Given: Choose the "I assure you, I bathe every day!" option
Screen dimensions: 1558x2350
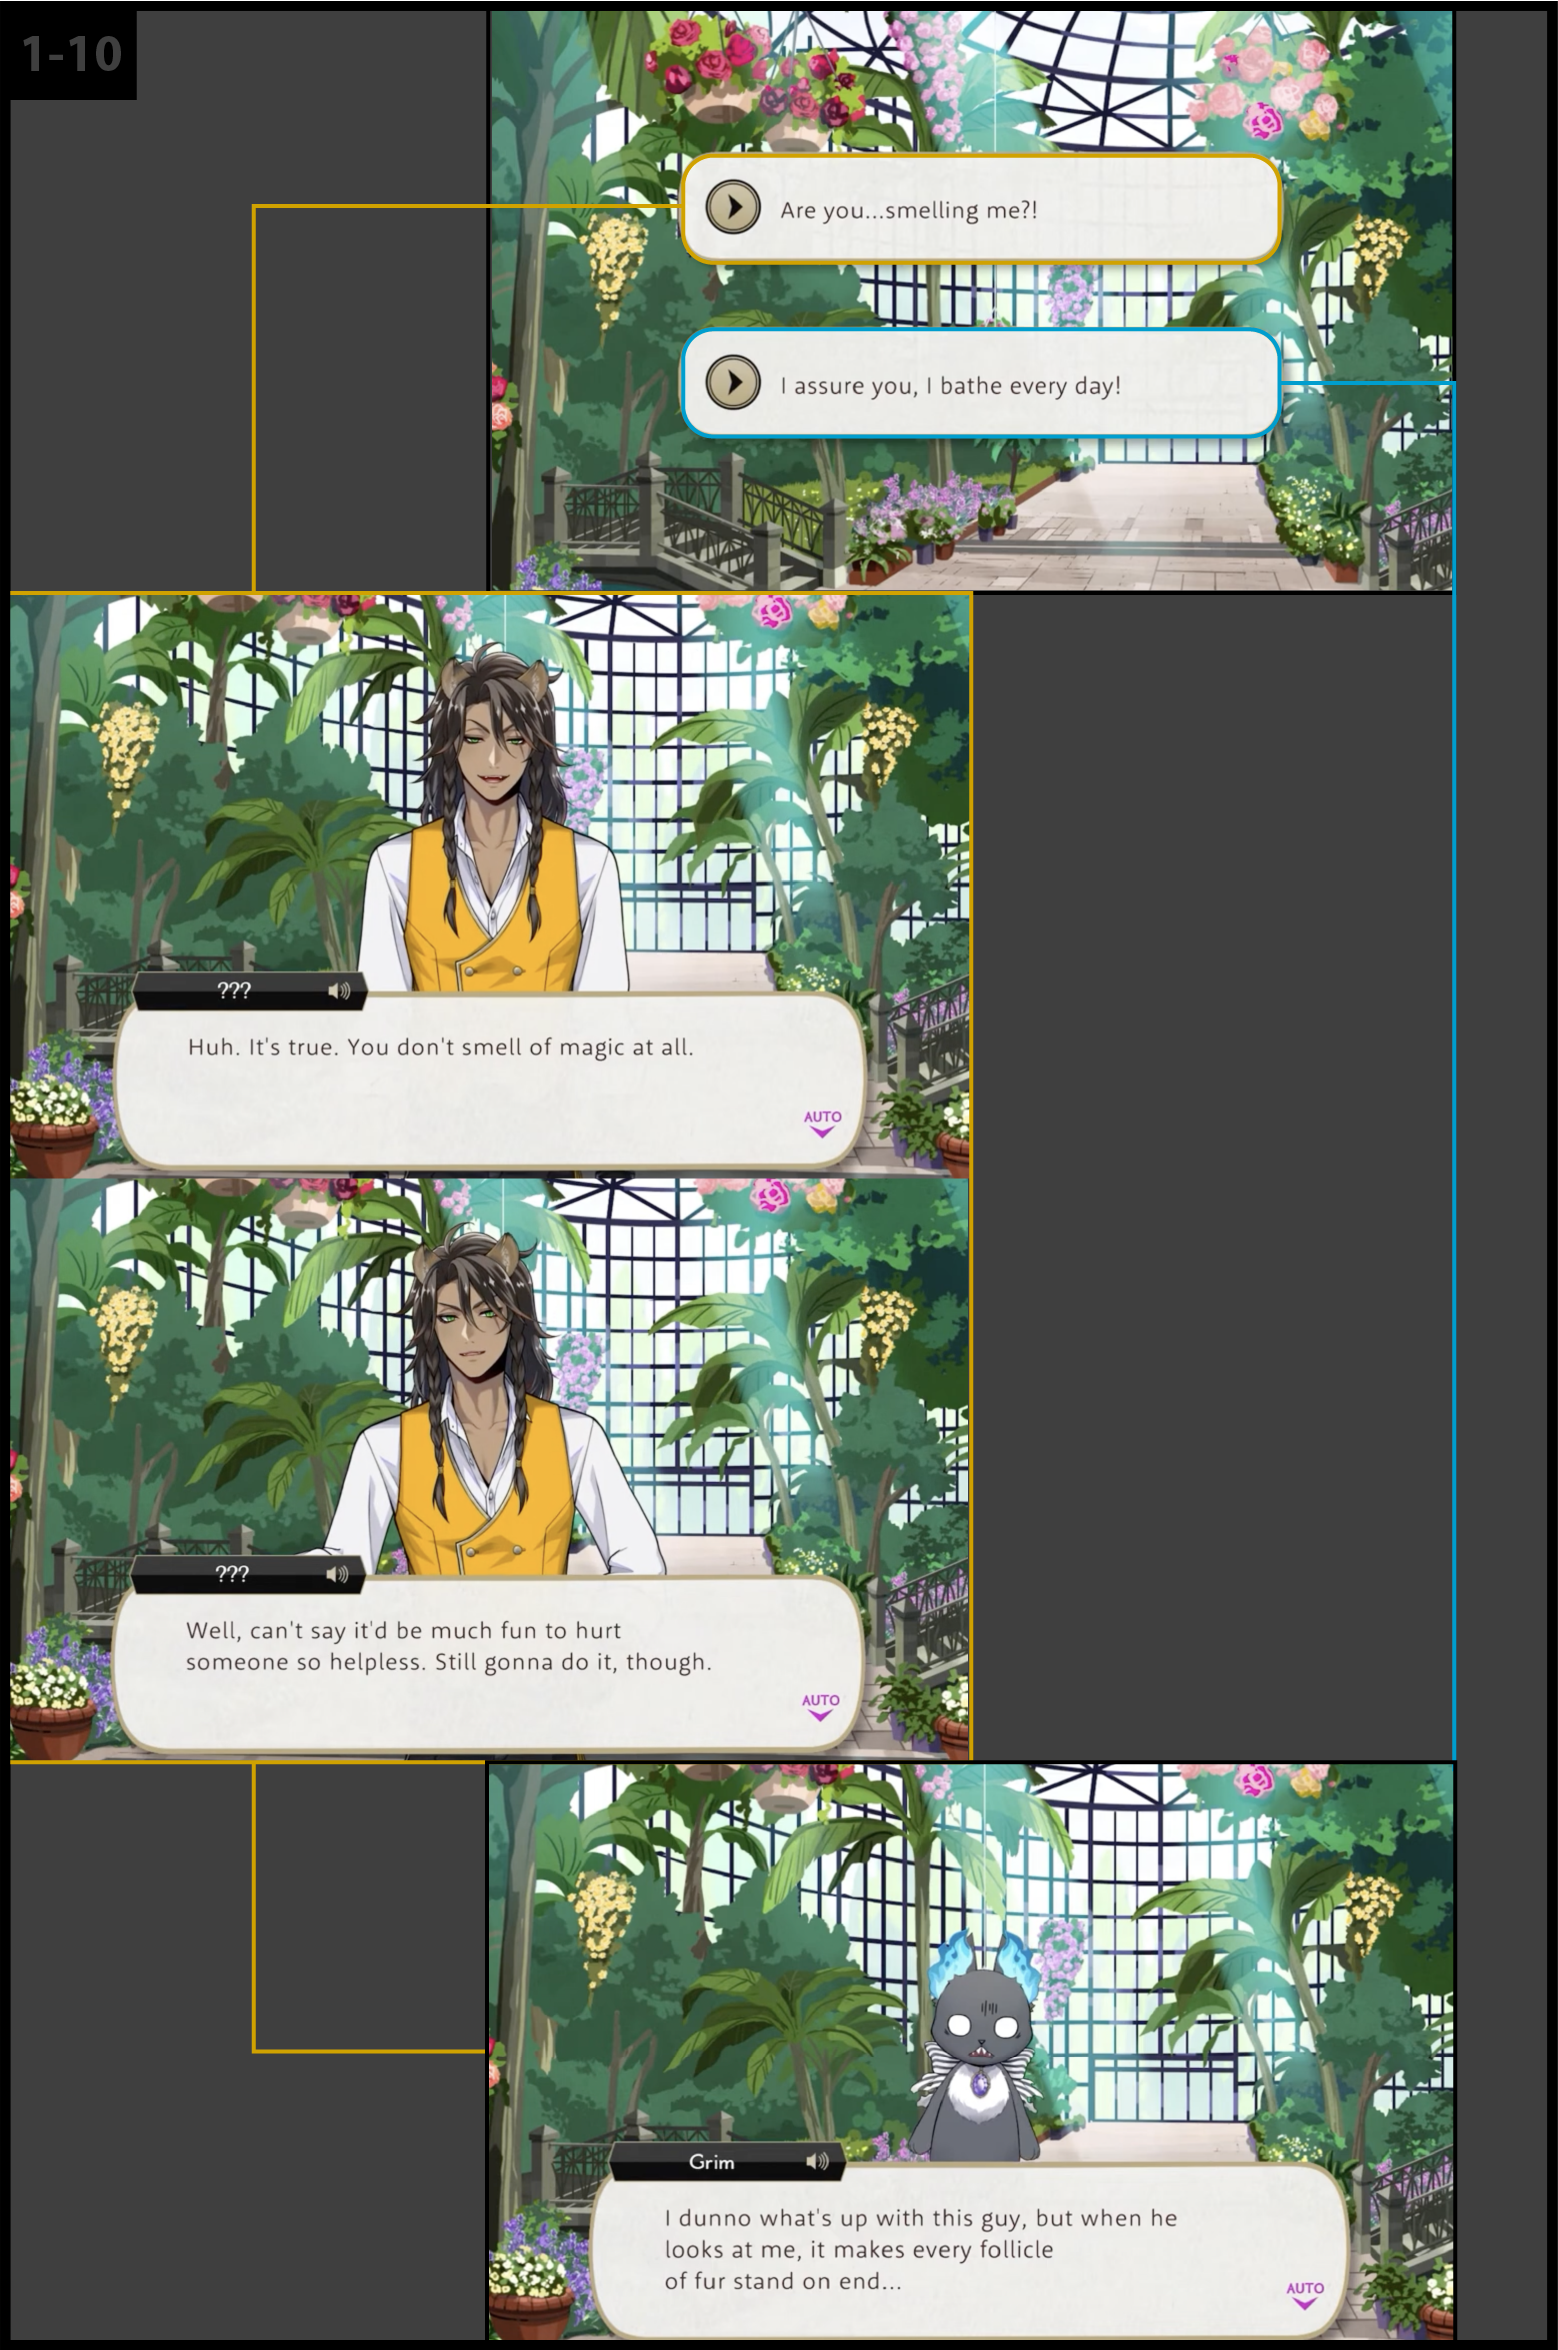Looking at the screenshot, I should [980, 384].
